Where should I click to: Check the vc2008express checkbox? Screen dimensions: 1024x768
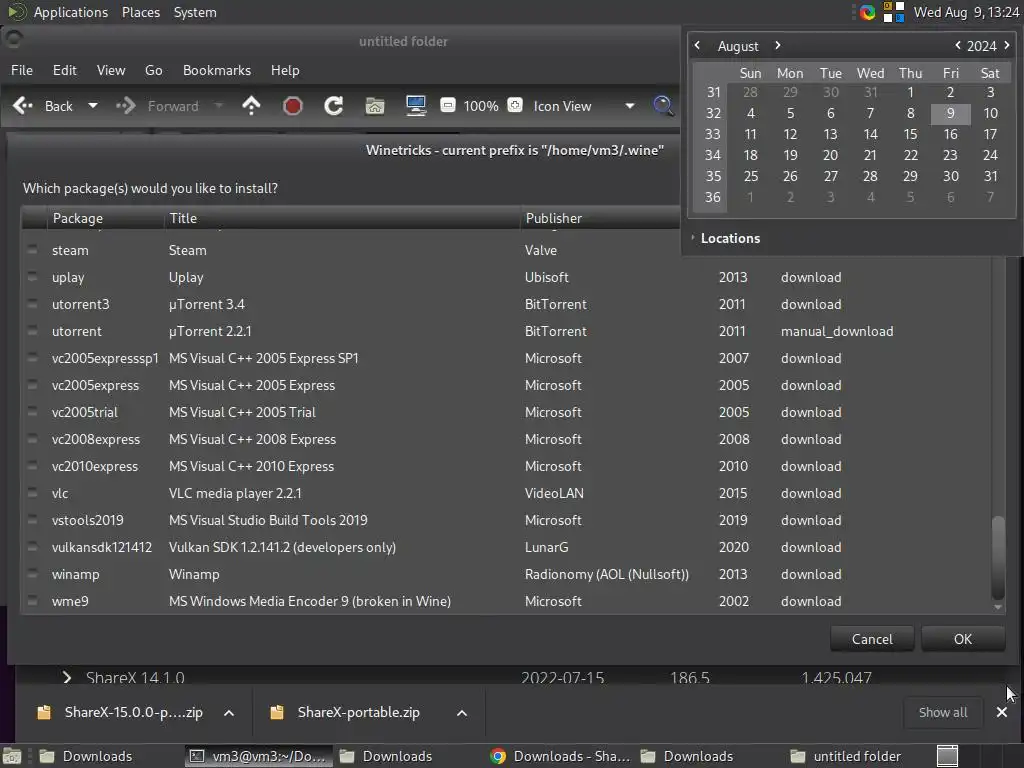(x=32, y=439)
